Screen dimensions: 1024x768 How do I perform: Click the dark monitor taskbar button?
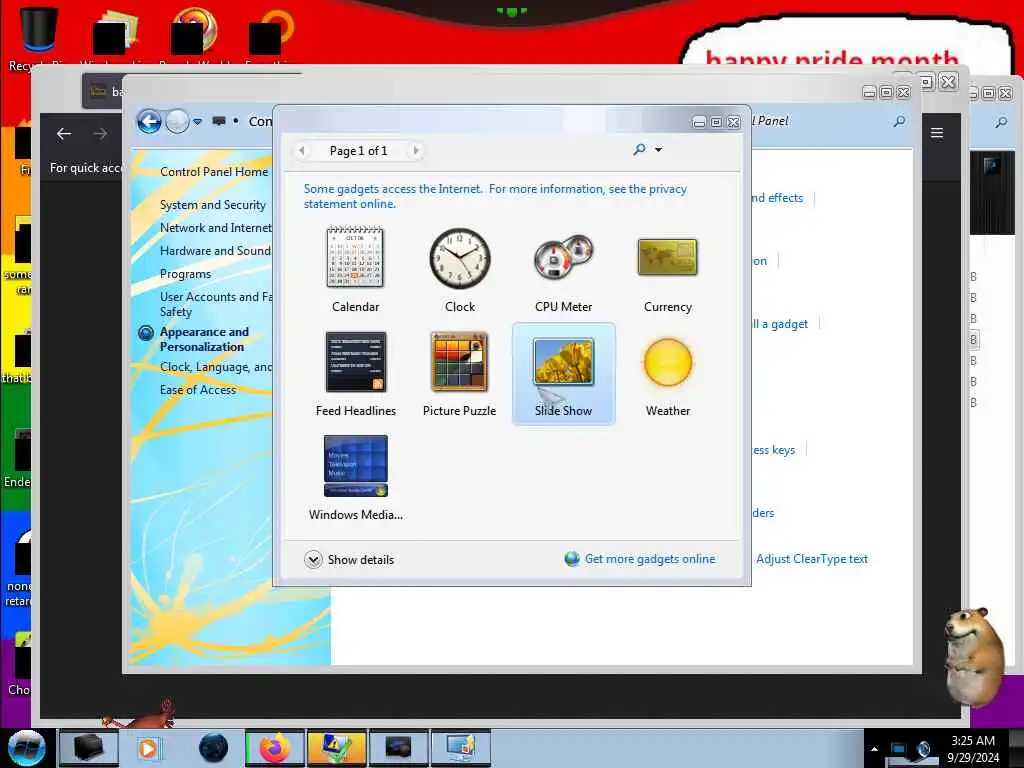pyautogui.click(x=398, y=748)
